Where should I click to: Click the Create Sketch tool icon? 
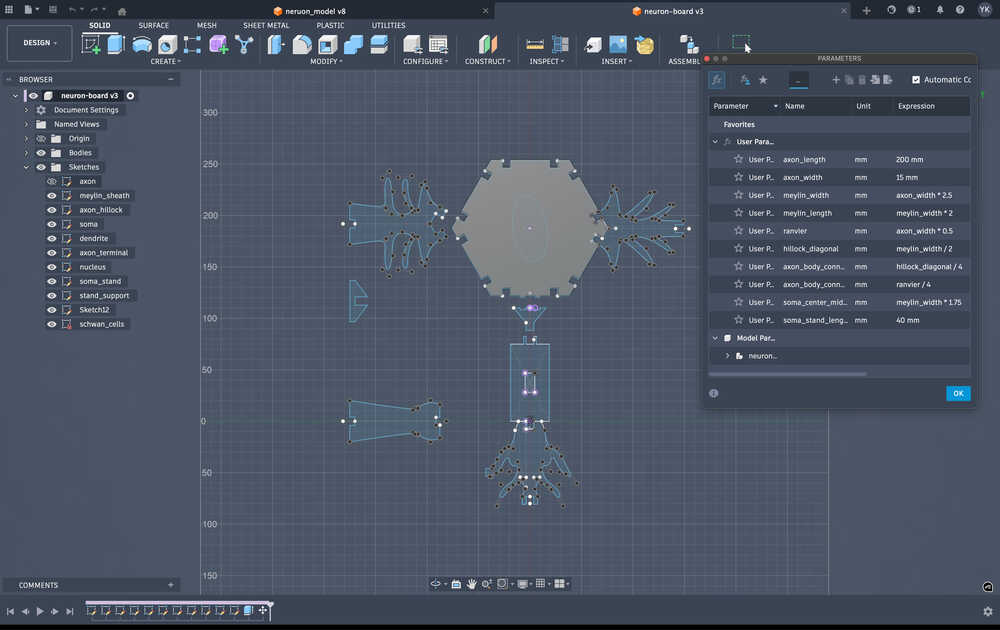coord(91,45)
